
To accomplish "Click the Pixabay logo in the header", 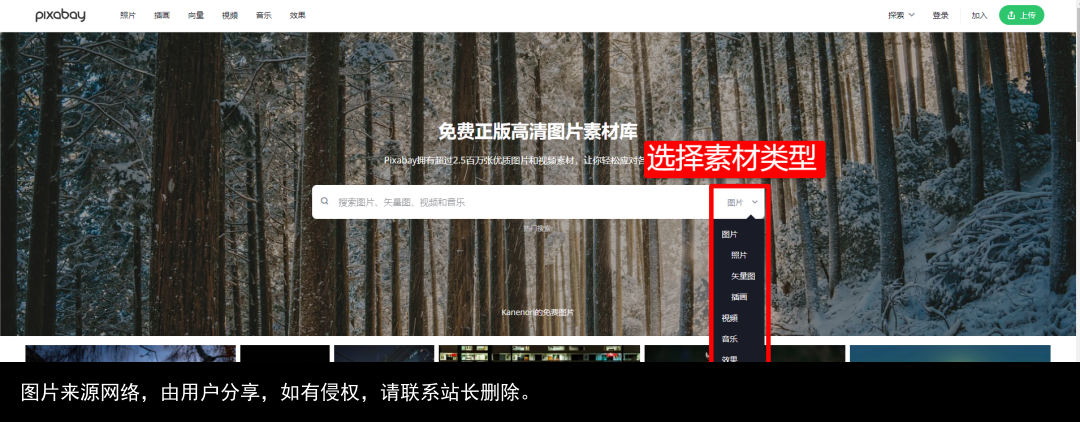I will pos(61,15).
